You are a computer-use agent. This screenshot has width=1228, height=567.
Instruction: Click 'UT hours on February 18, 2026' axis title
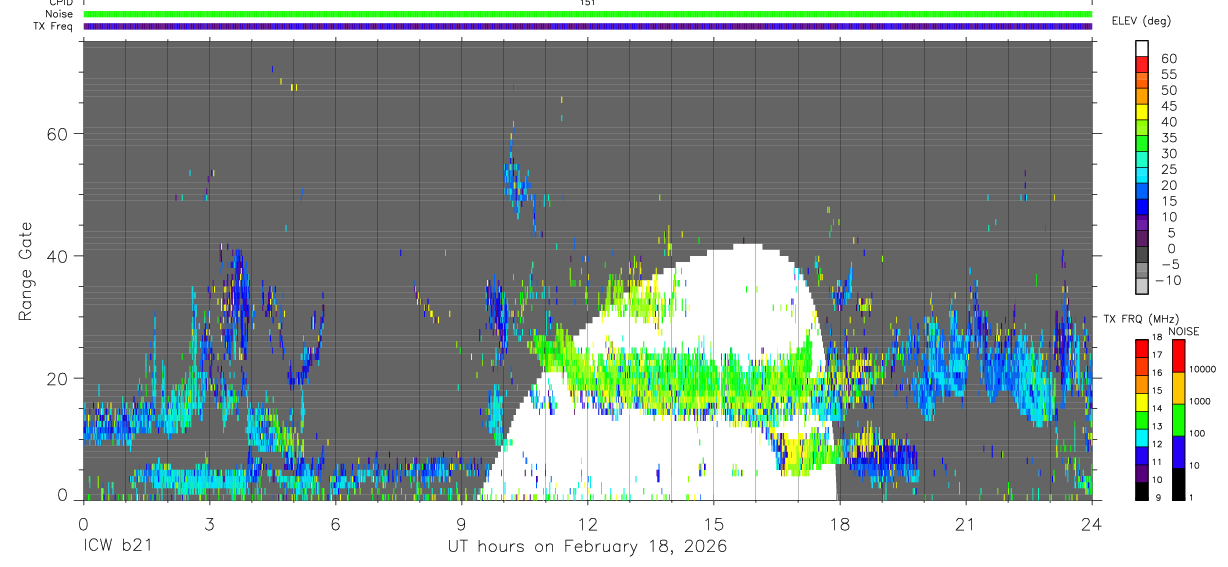point(587,547)
